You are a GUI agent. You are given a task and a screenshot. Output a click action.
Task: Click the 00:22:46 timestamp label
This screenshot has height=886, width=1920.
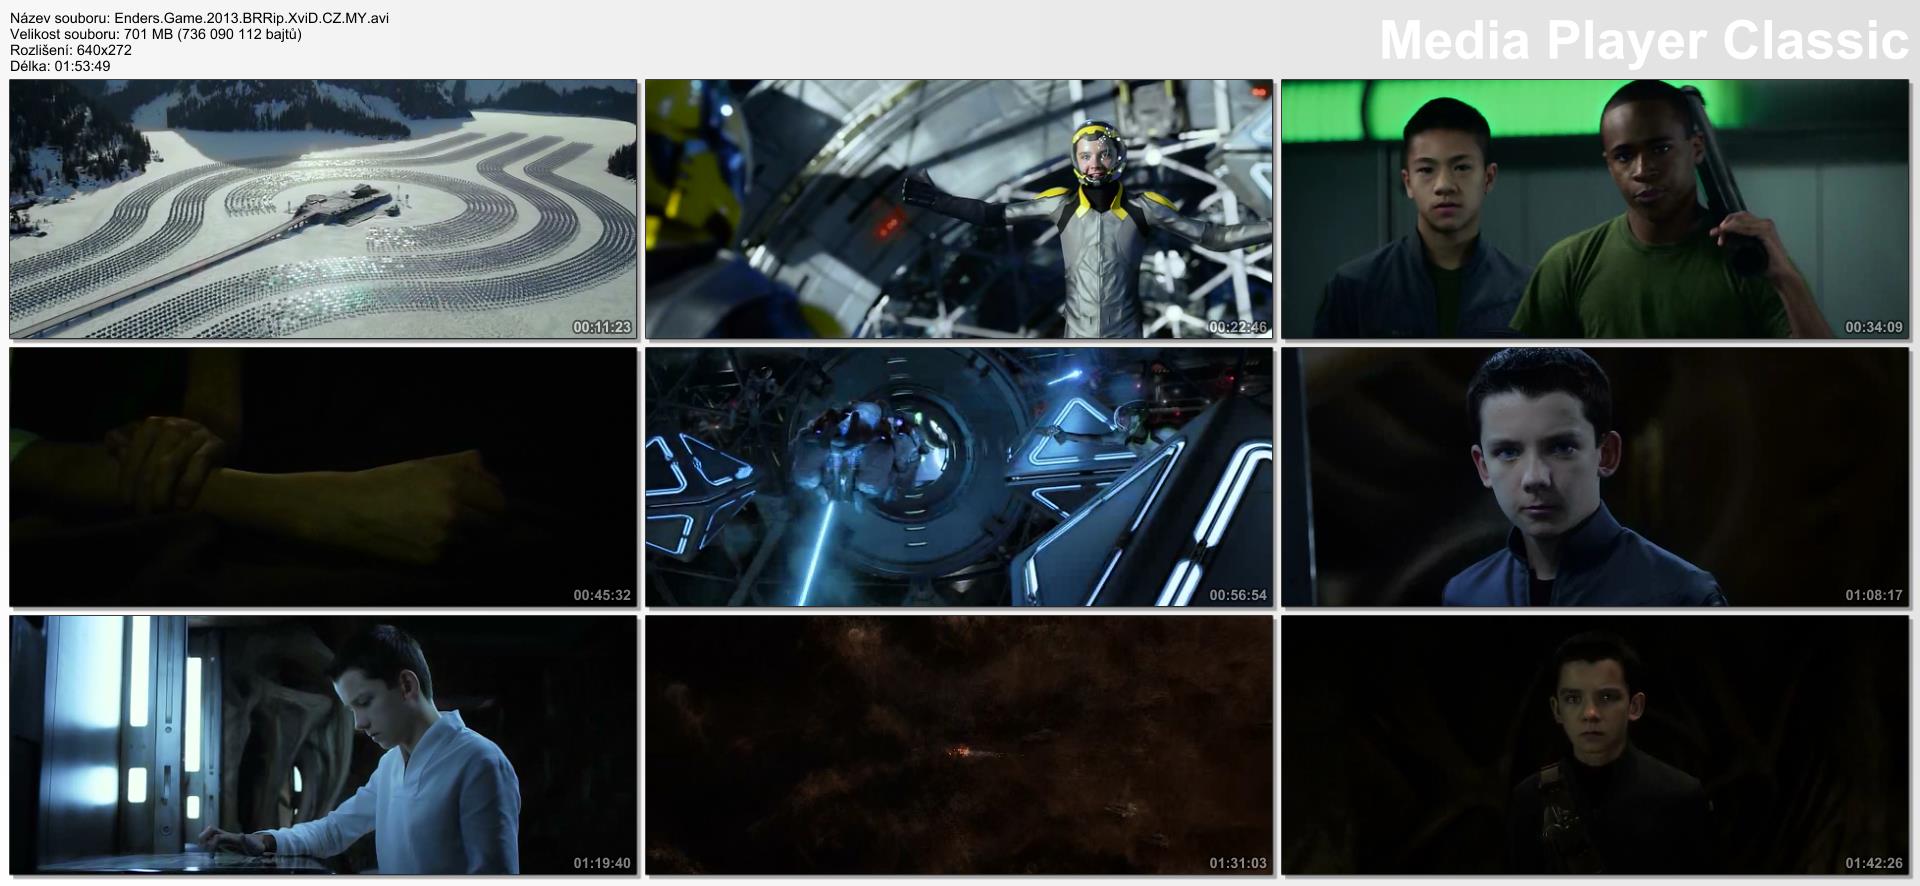tap(1237, 327)
